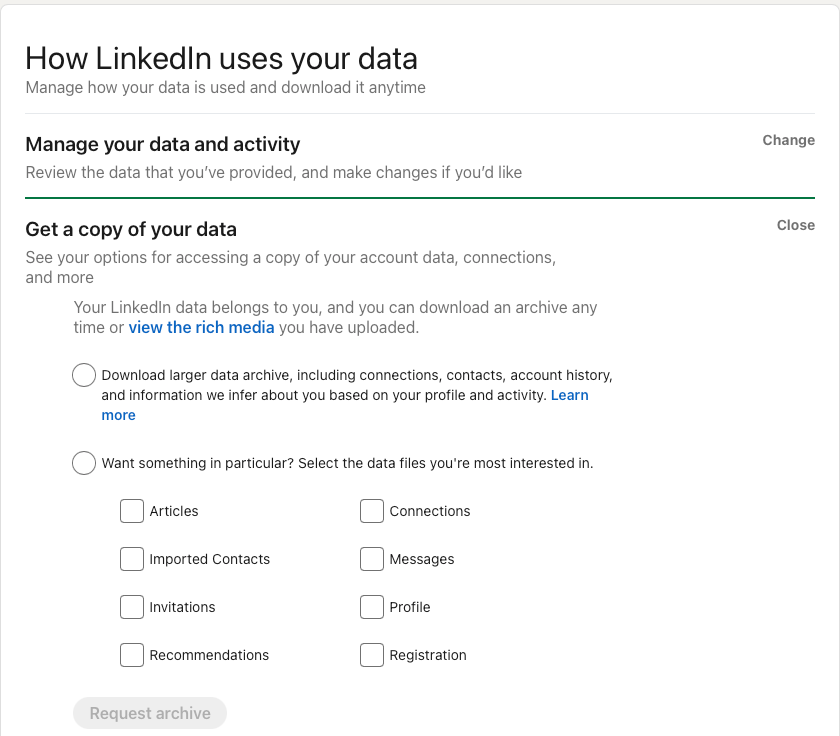Click 'See your options for accessing' description text
Viewport: 840px width, 736px height.
(290, 257)
